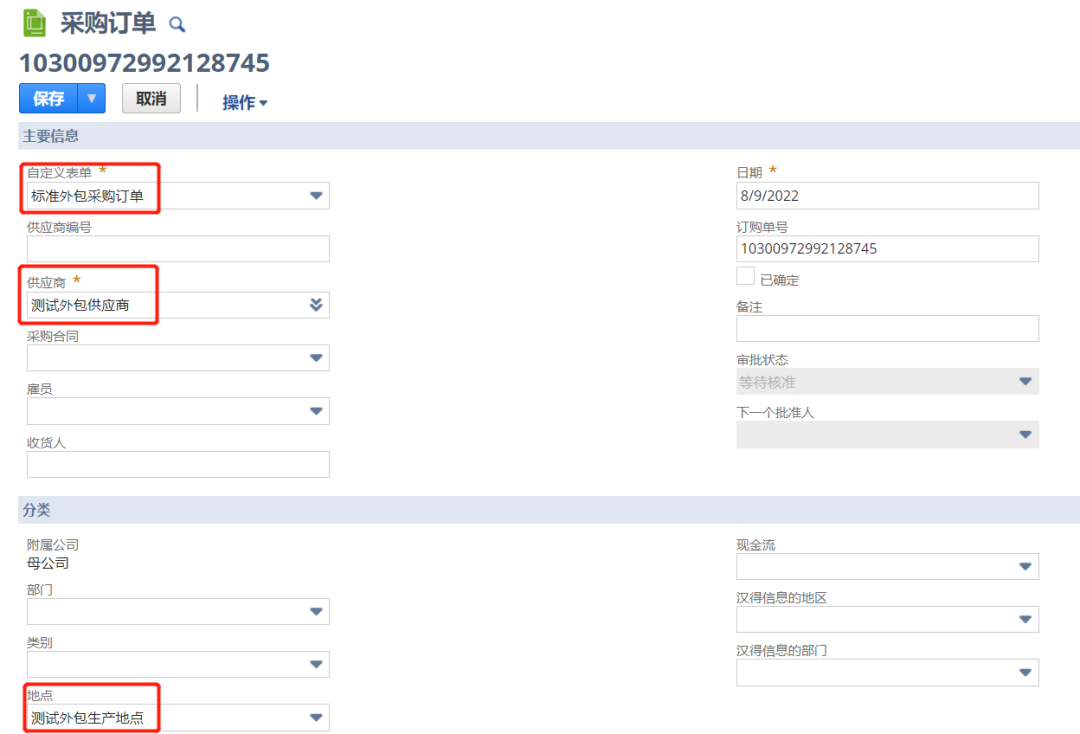Viewport: 1080px width, 734px height.
Task: Click the 主要信息 section header
Action: point(549,136)
